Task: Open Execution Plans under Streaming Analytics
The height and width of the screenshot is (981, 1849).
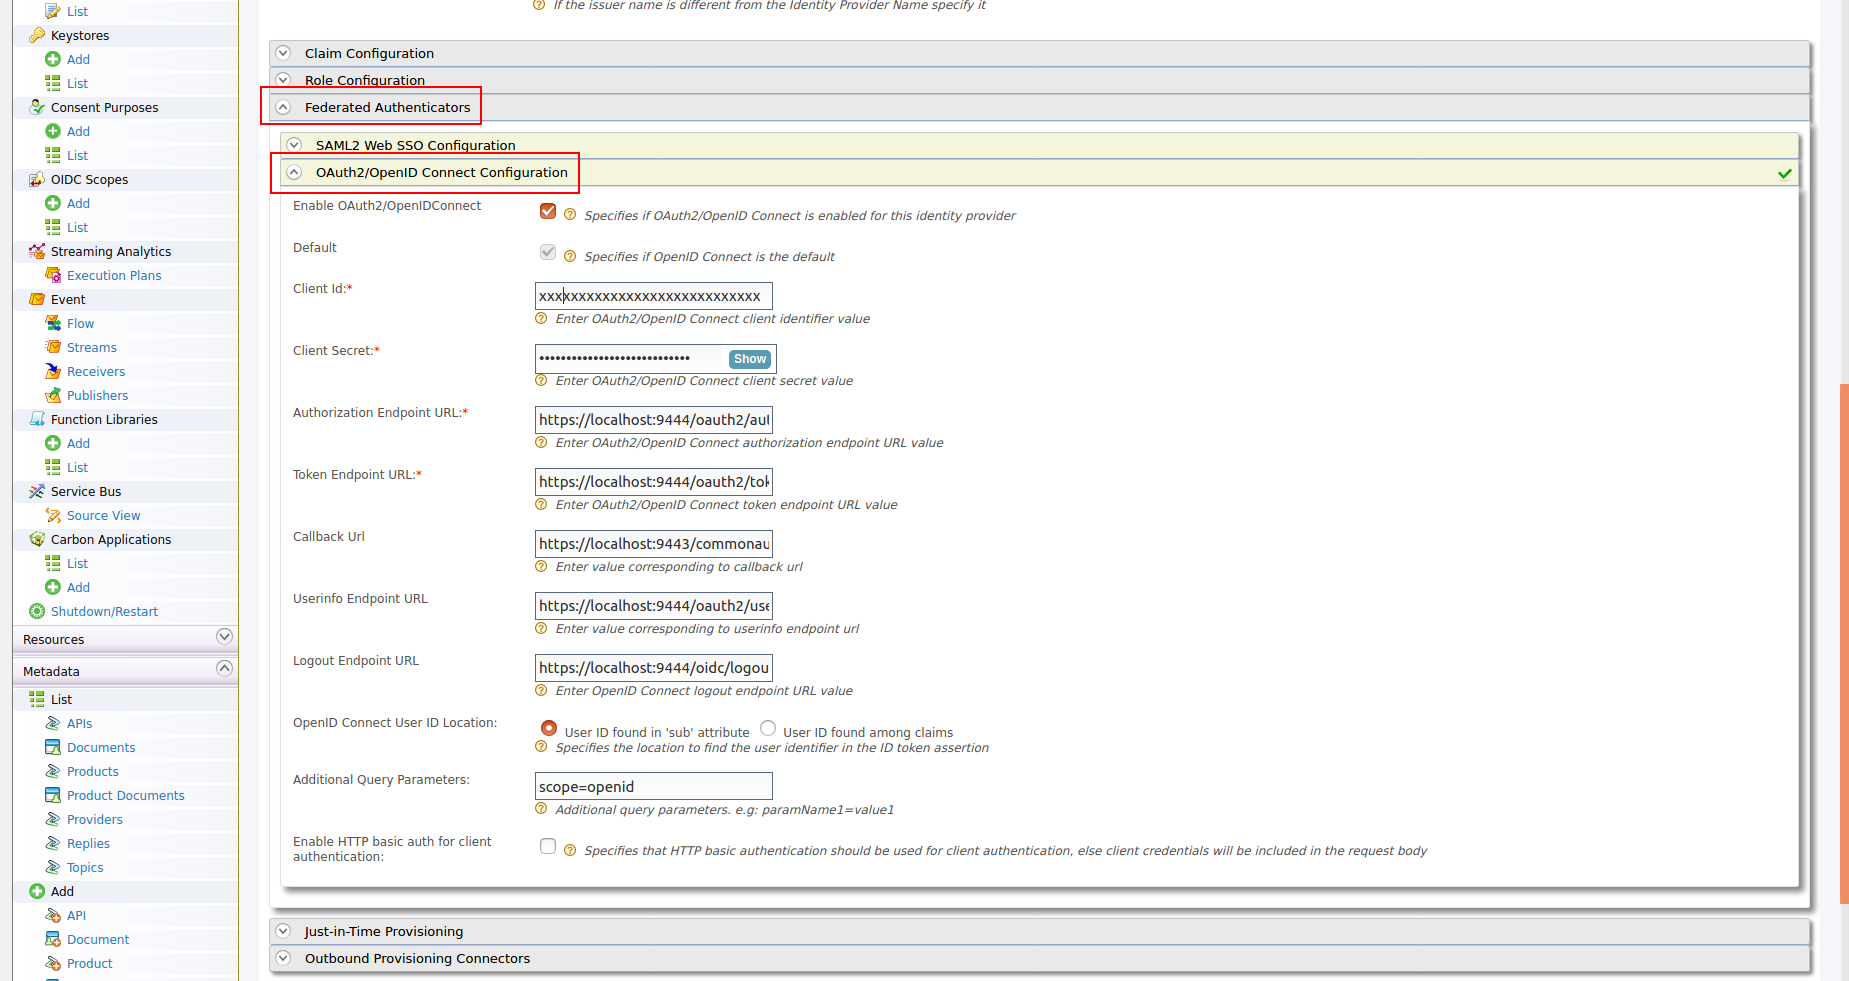Action: [x=114, y=275]
